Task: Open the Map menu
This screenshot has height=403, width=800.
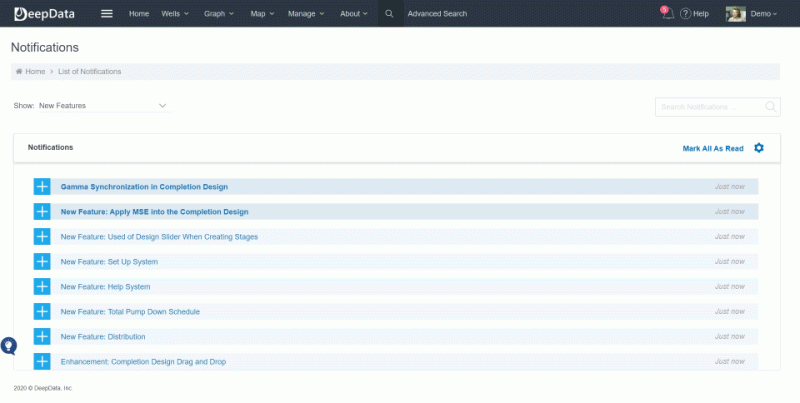Action: click(262, 14)
